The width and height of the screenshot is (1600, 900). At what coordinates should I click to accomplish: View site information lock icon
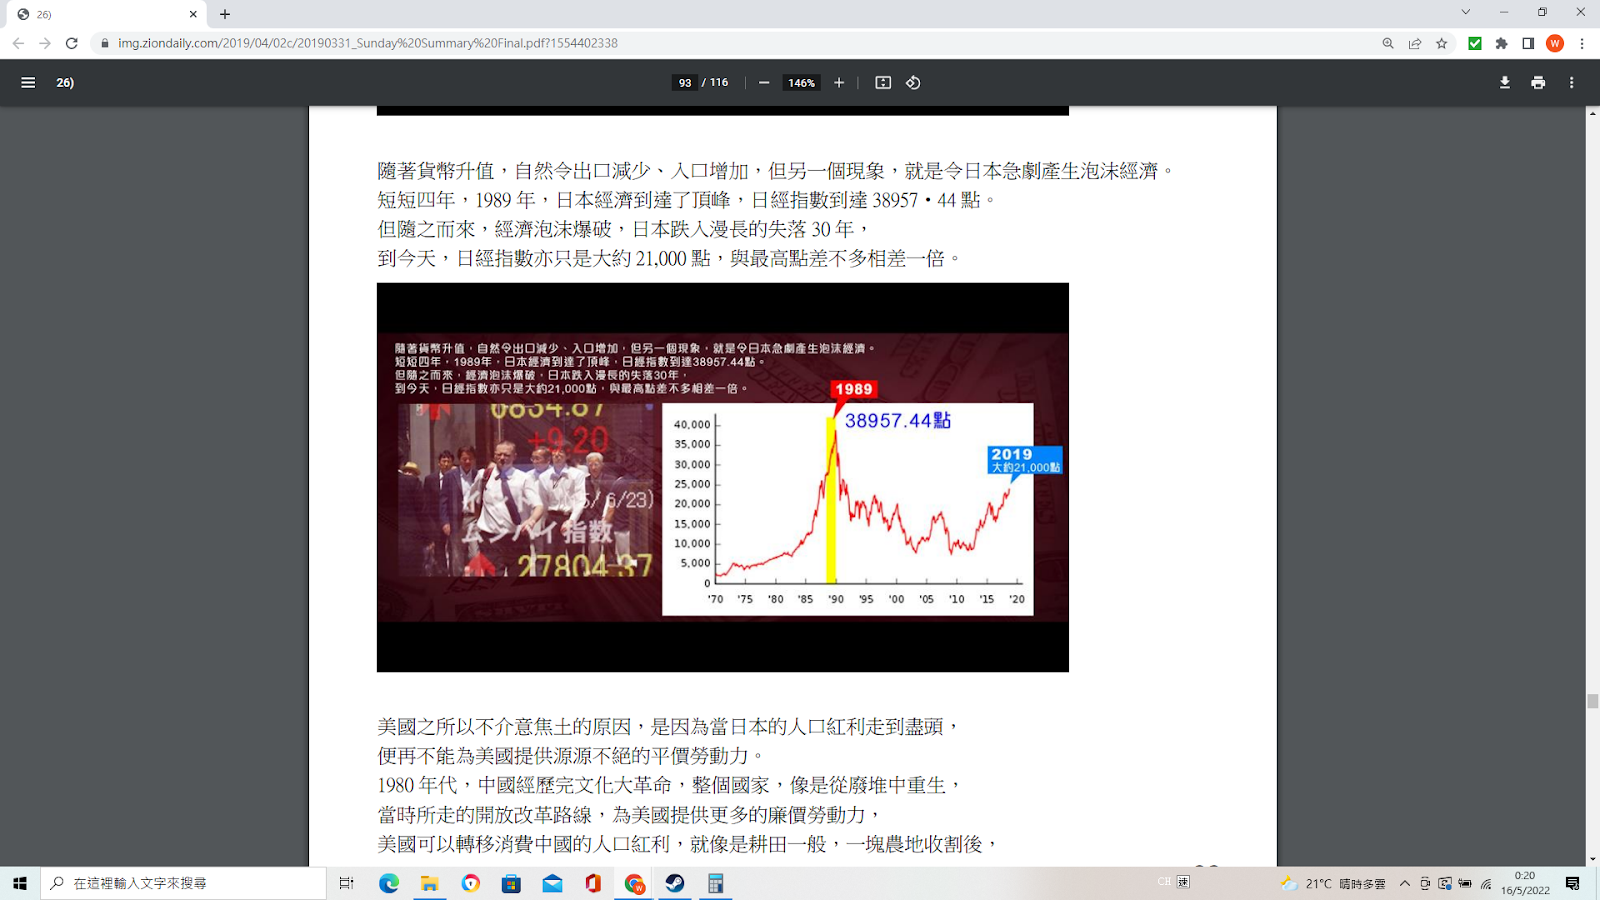(104, 43)
